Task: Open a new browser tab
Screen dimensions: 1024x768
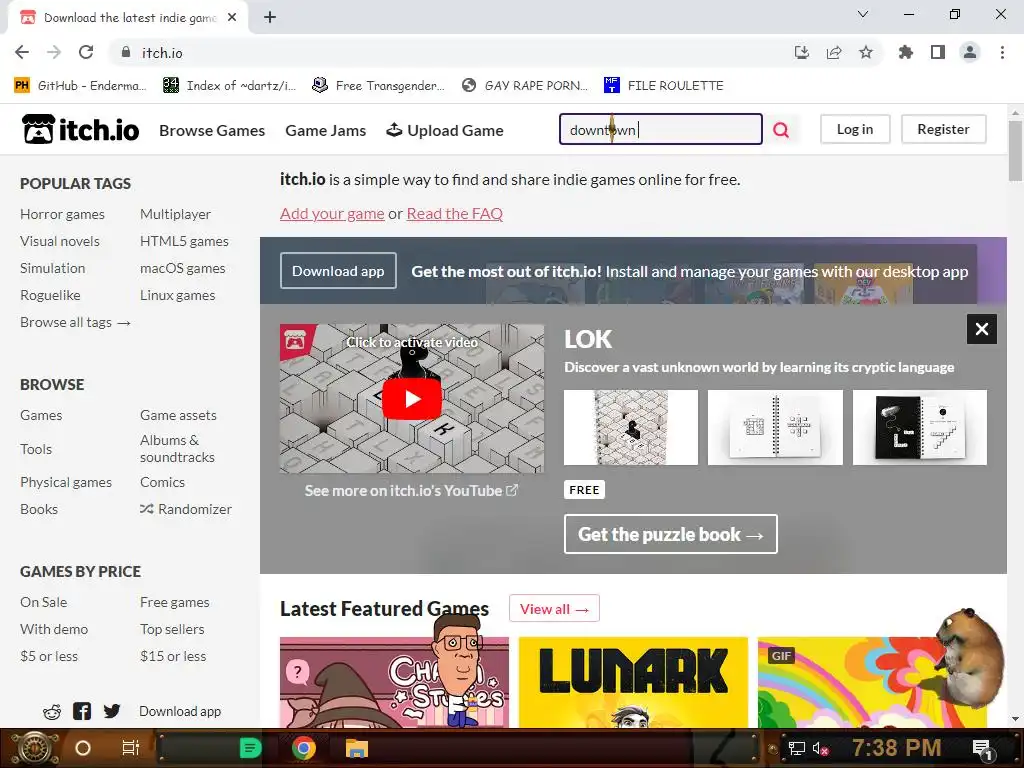Action: pyautogui.click(x=270, y=17)
